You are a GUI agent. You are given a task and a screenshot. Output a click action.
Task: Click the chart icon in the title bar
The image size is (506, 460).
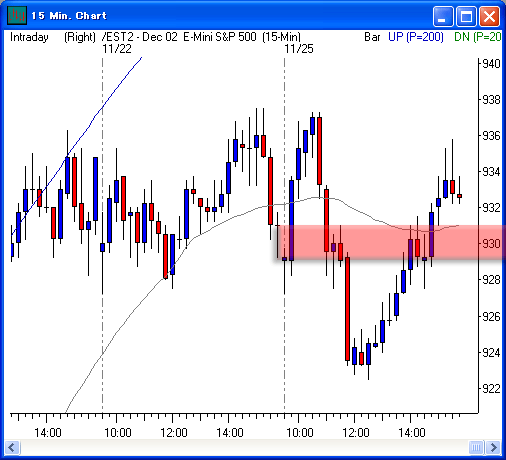pos(17,15)
